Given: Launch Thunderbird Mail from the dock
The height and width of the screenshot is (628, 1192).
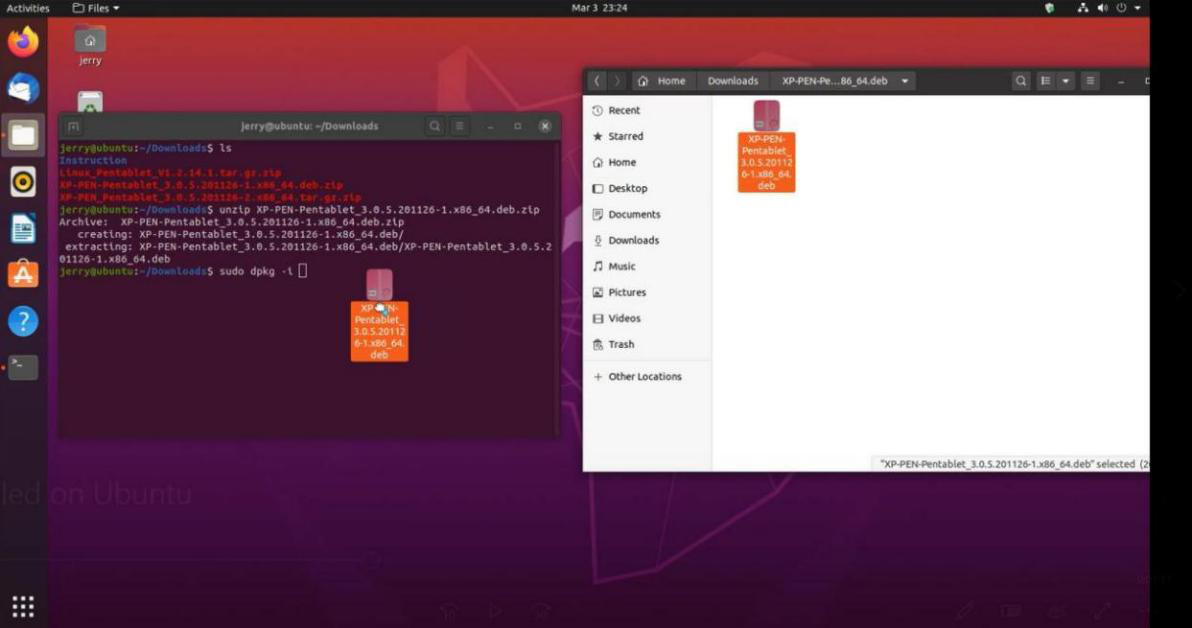Looking at the screenshot, I should click(x=23, y=88).
